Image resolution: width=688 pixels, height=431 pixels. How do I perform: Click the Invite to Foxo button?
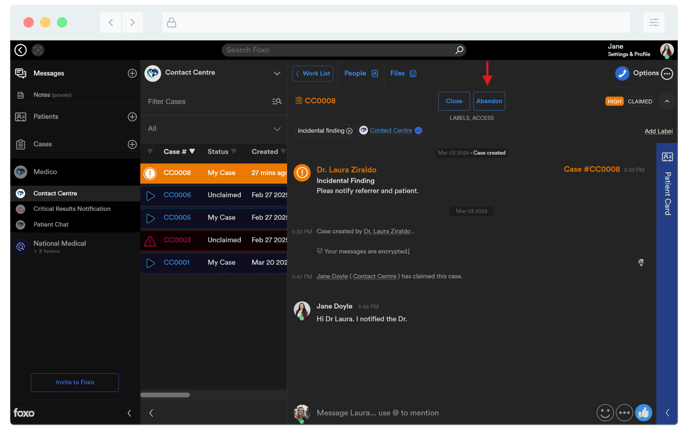click(x=75, y=382)
